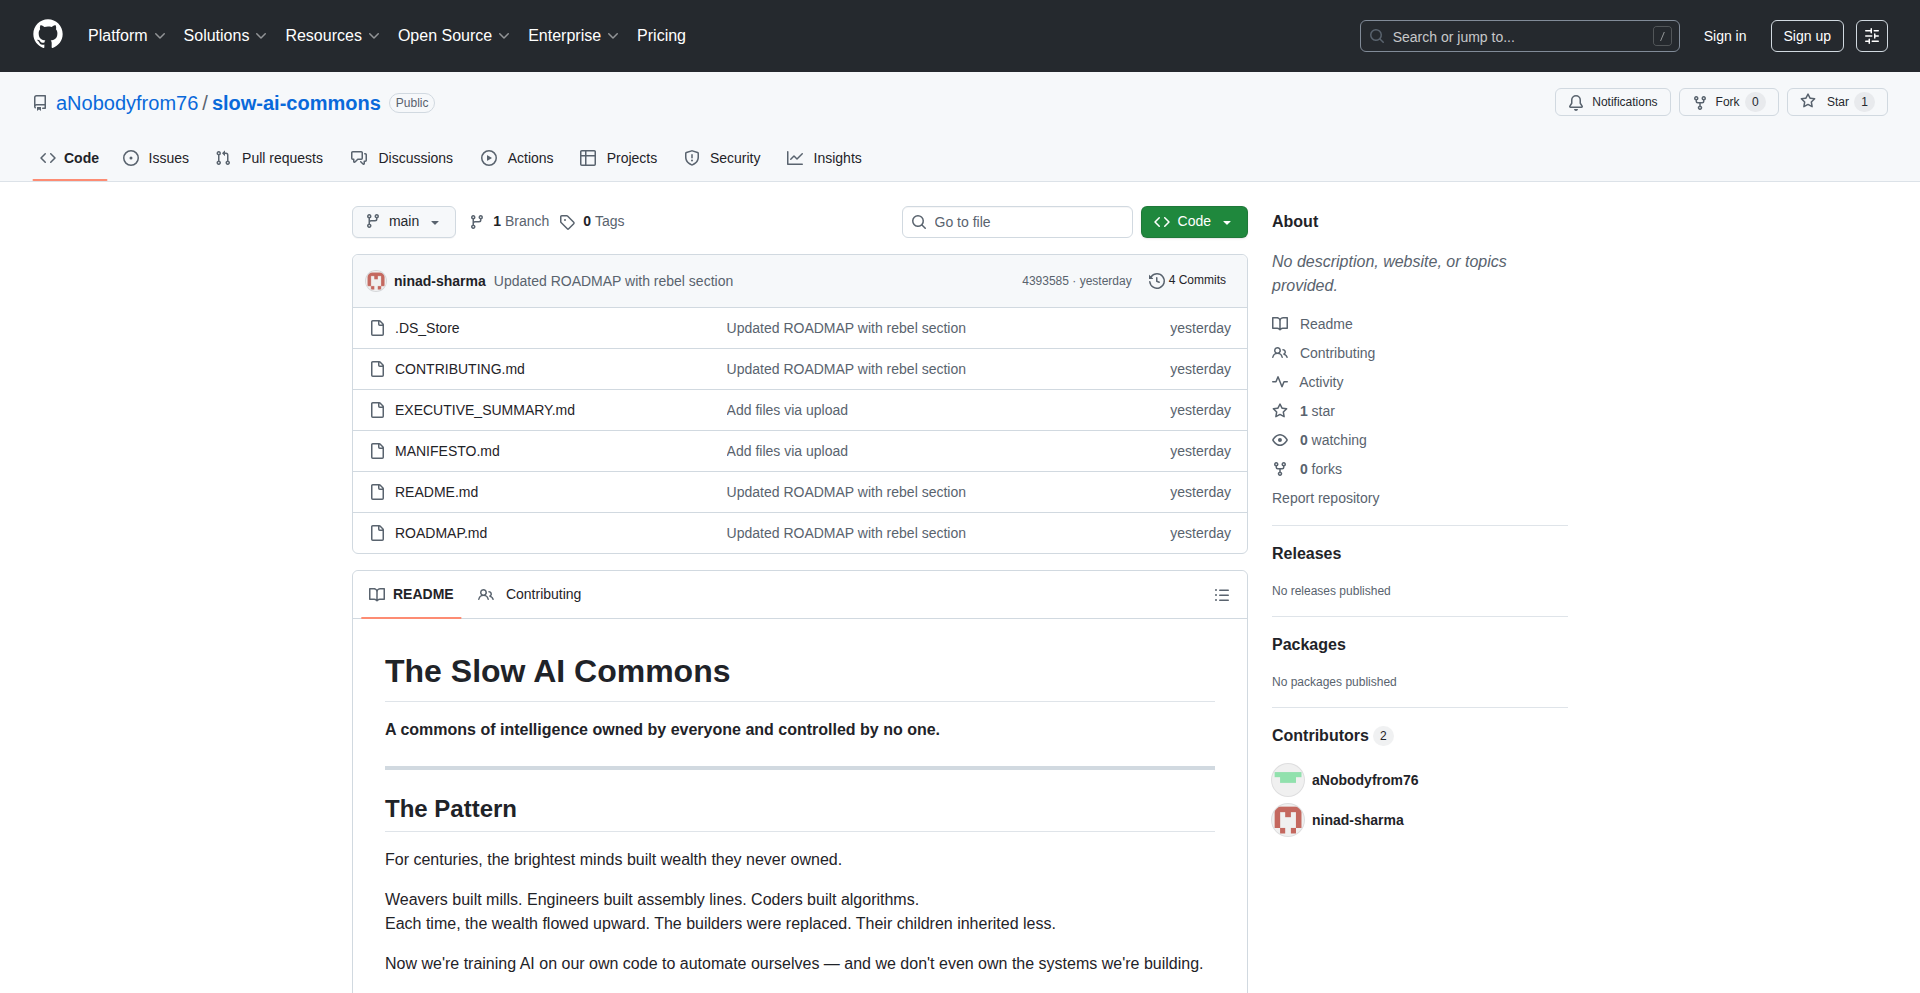Open the Contributing tab beside README
Image resolution: width=1920 pixels, height=993 pixels.
tap(530, 594)
